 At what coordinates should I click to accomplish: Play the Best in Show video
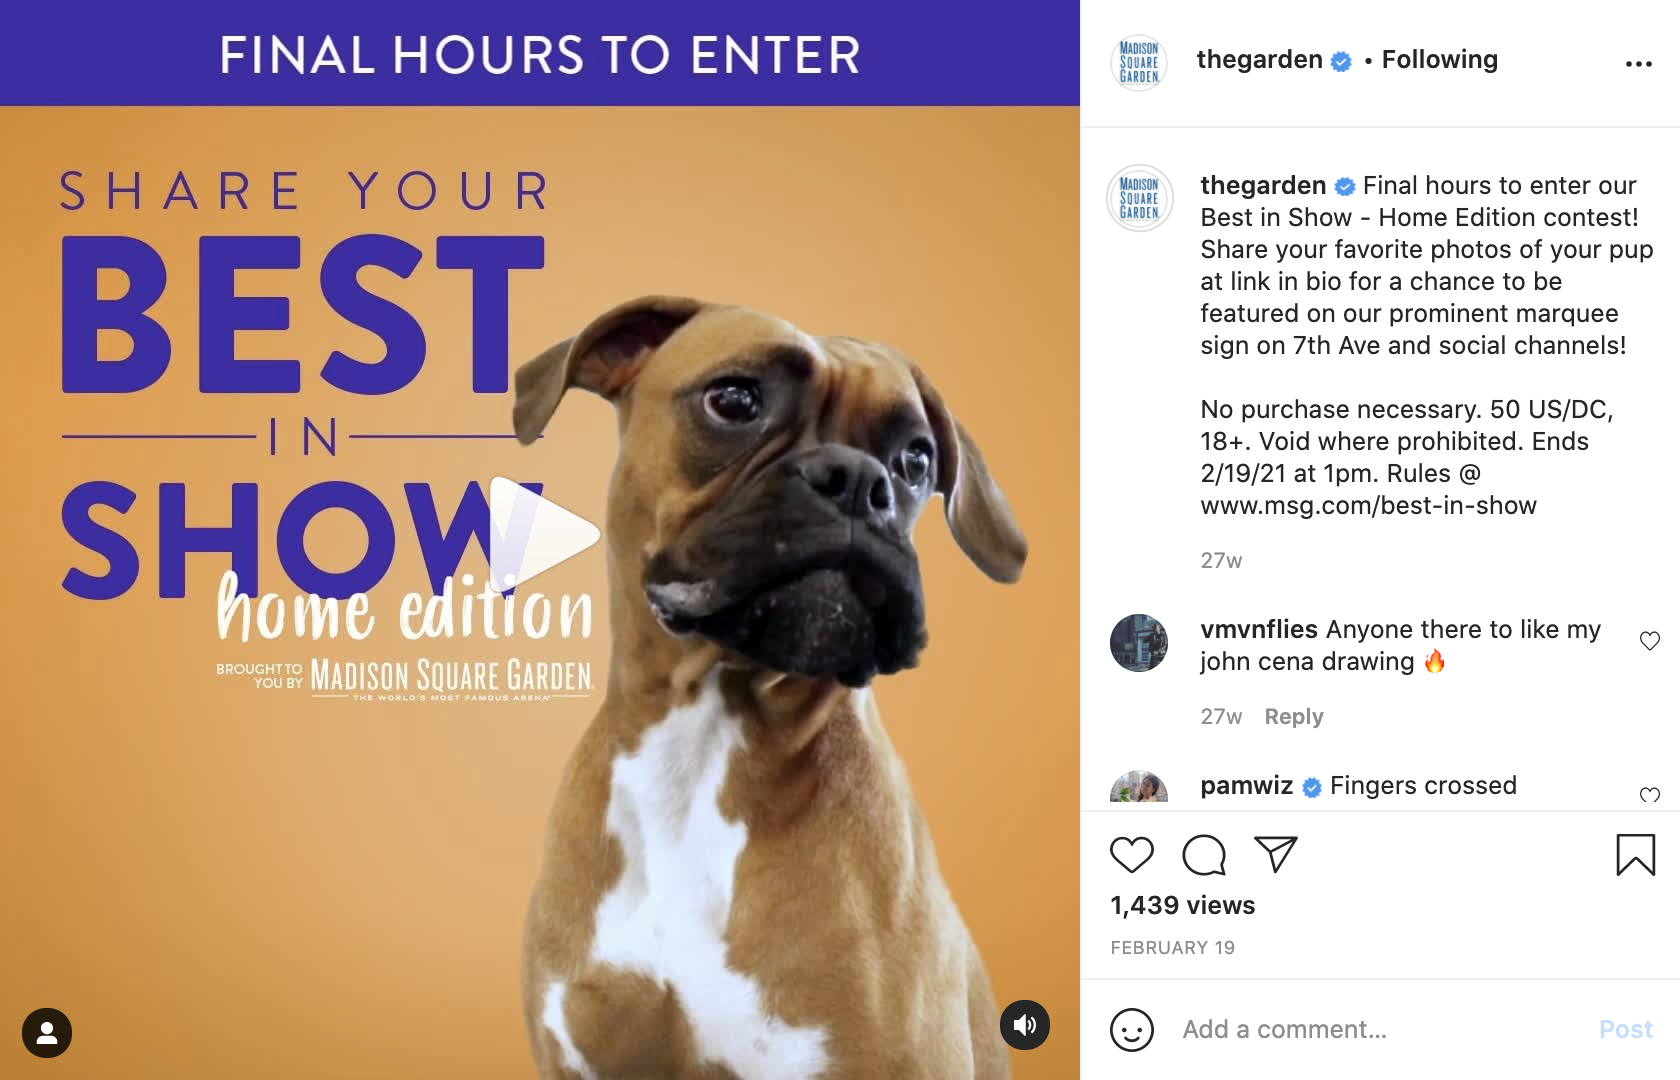pyautogui.click(x=544, y=532)
